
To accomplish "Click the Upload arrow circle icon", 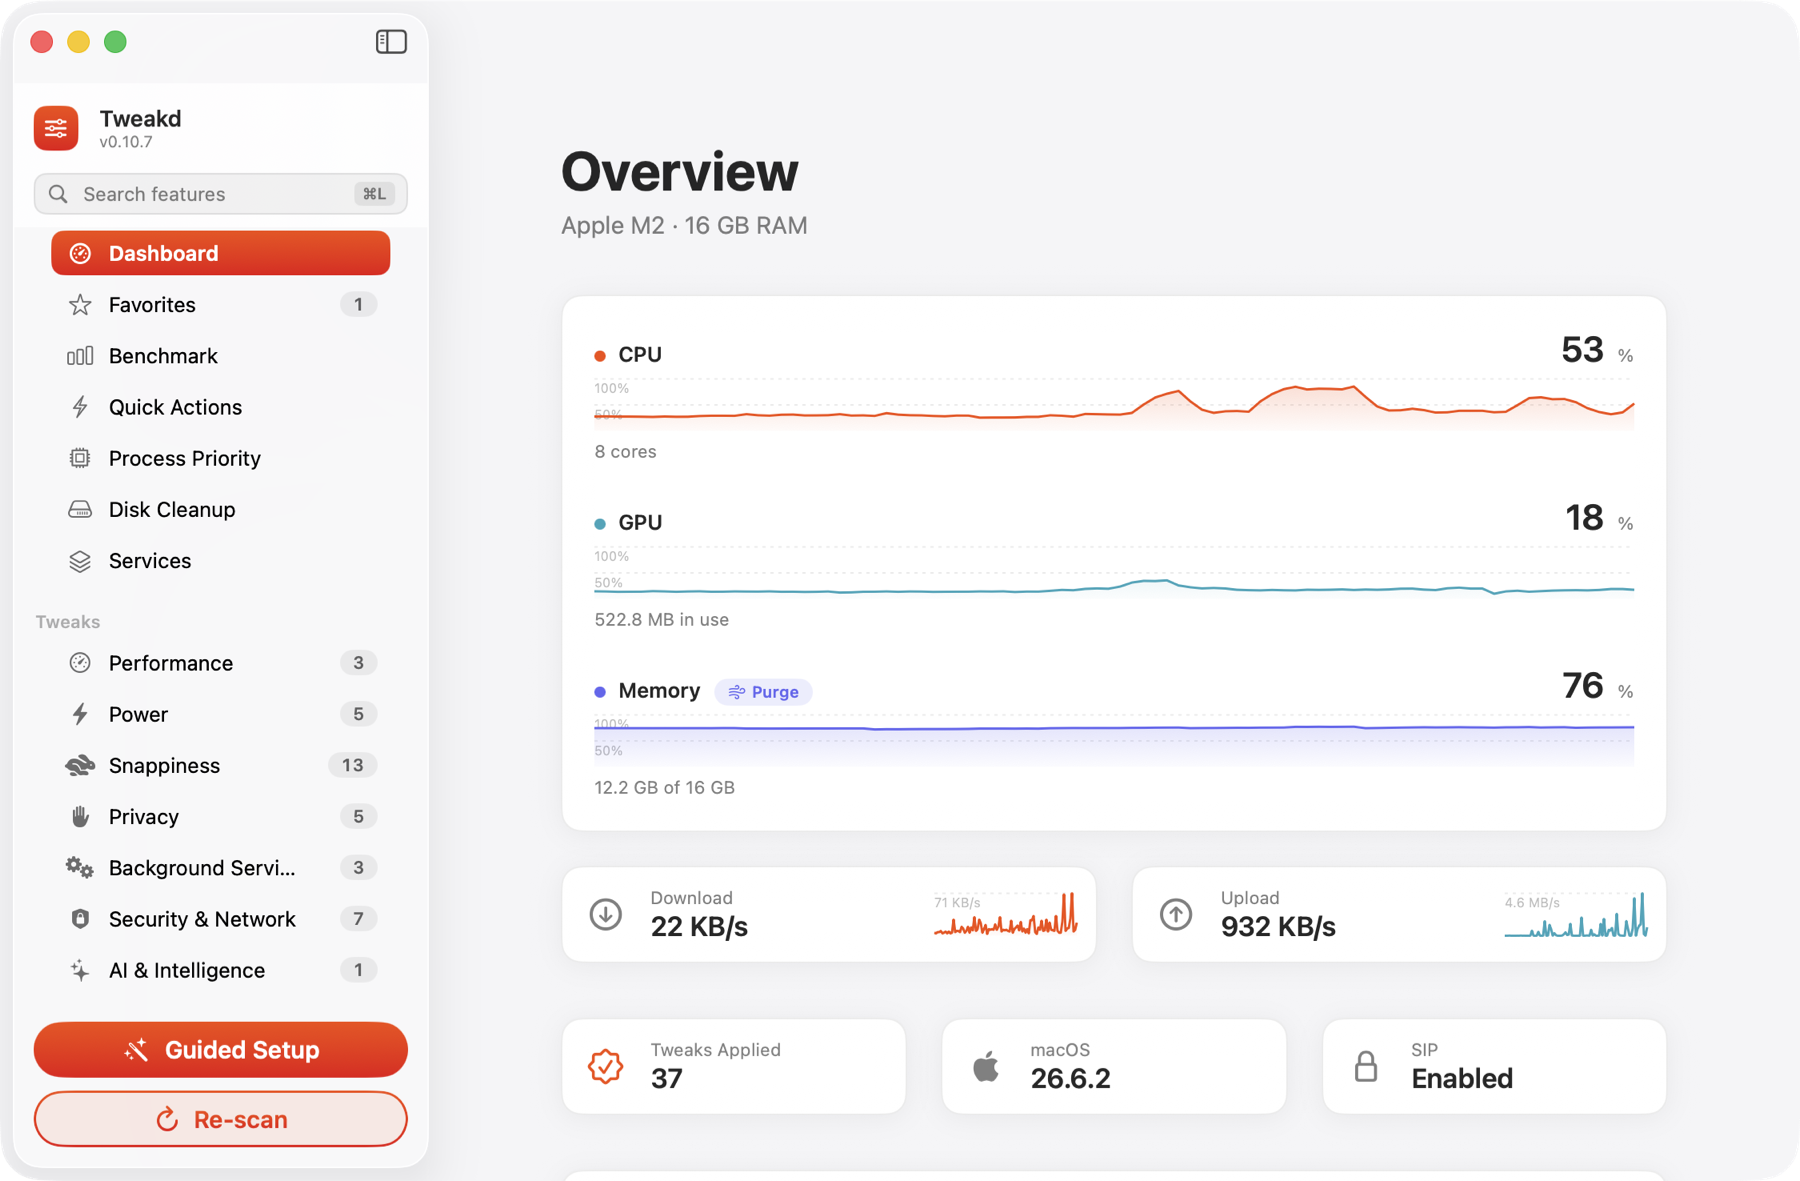I will tap(1176, 914).
